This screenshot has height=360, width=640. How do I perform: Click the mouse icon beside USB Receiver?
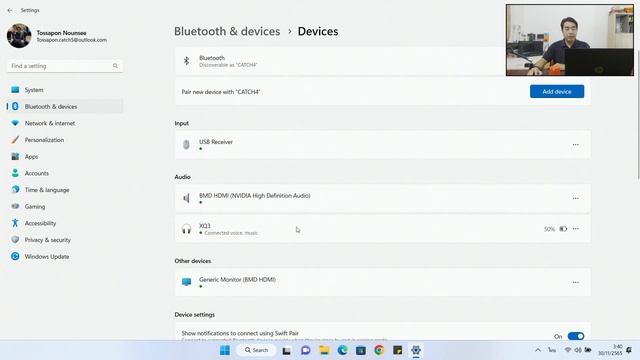[186, 144]
